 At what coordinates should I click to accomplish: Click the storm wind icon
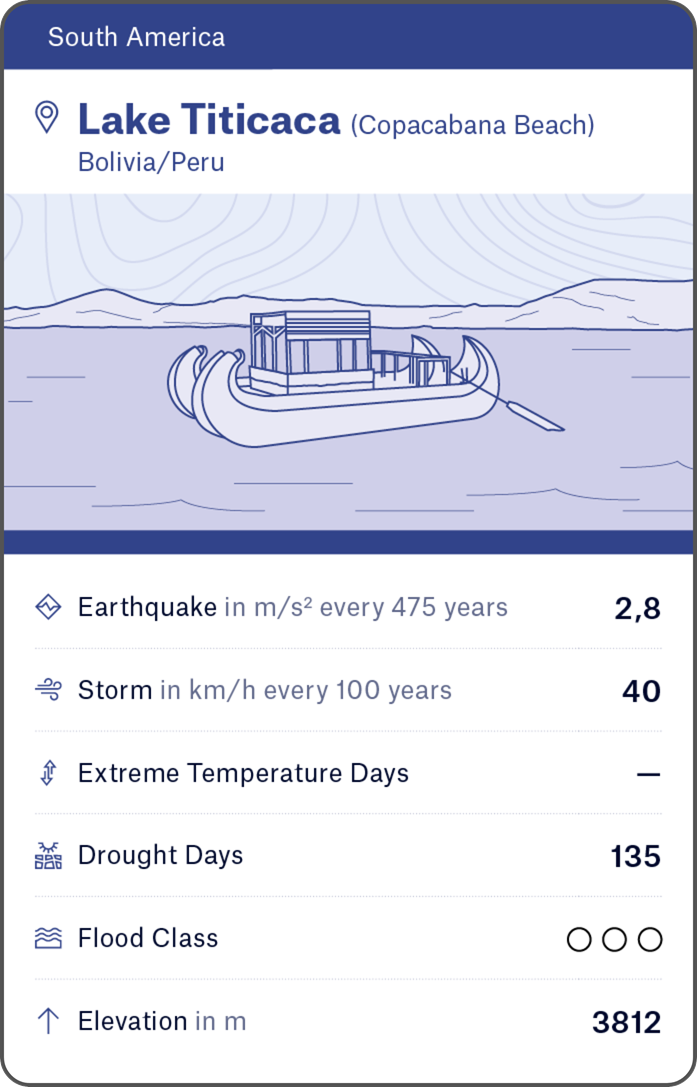click(x=48, y=690)
